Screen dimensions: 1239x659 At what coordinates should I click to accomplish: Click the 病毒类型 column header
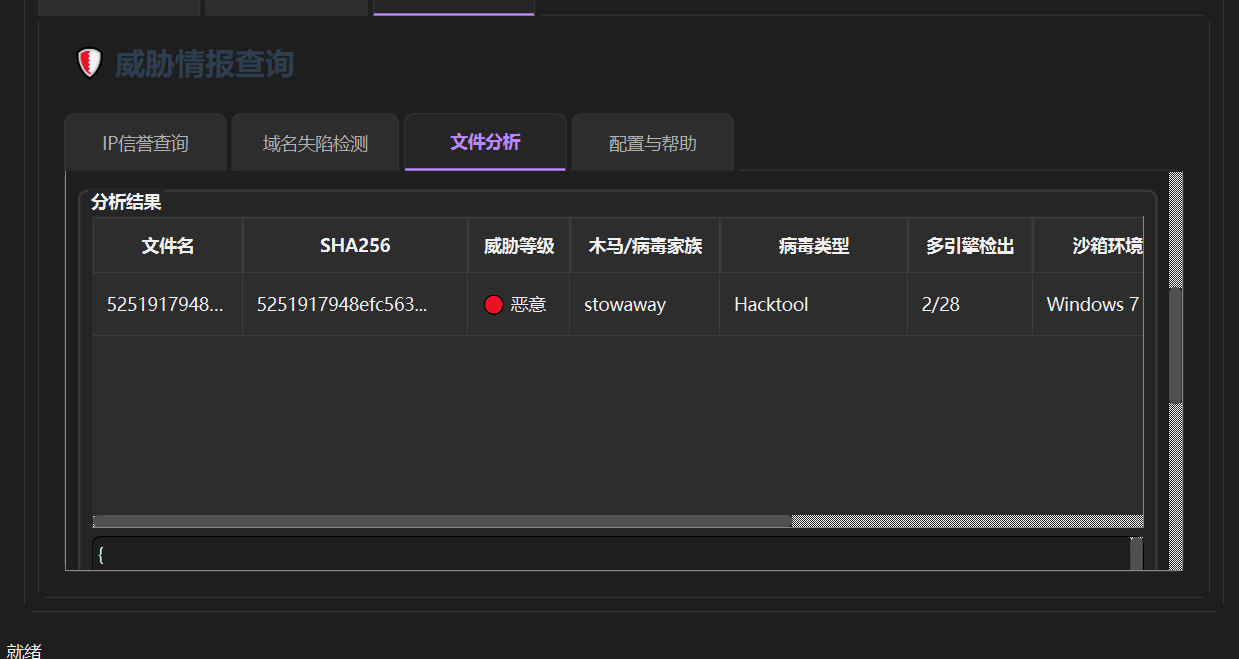coord(814,246)
